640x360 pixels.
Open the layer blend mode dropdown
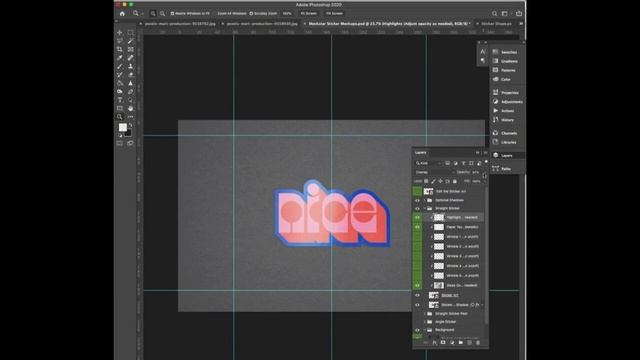pyautogui.click(x=434, y=172)
